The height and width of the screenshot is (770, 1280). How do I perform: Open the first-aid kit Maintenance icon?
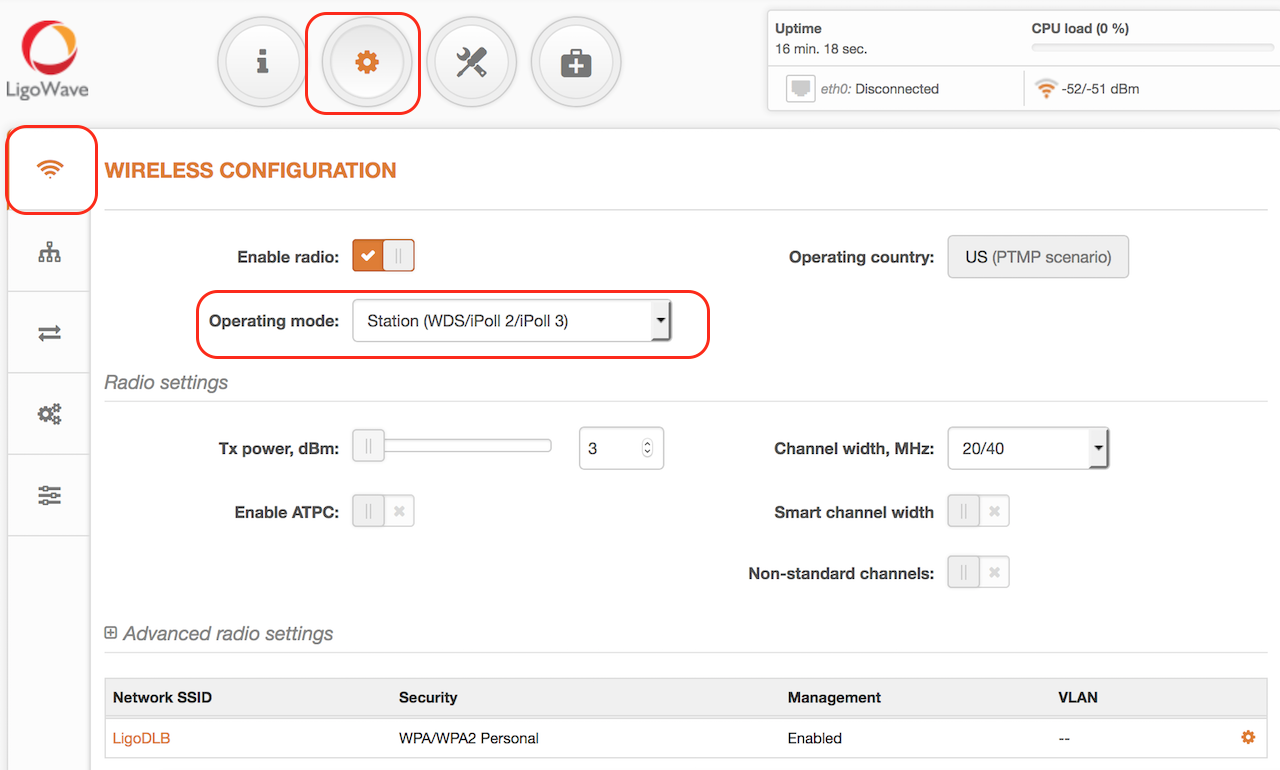point(576,61)
